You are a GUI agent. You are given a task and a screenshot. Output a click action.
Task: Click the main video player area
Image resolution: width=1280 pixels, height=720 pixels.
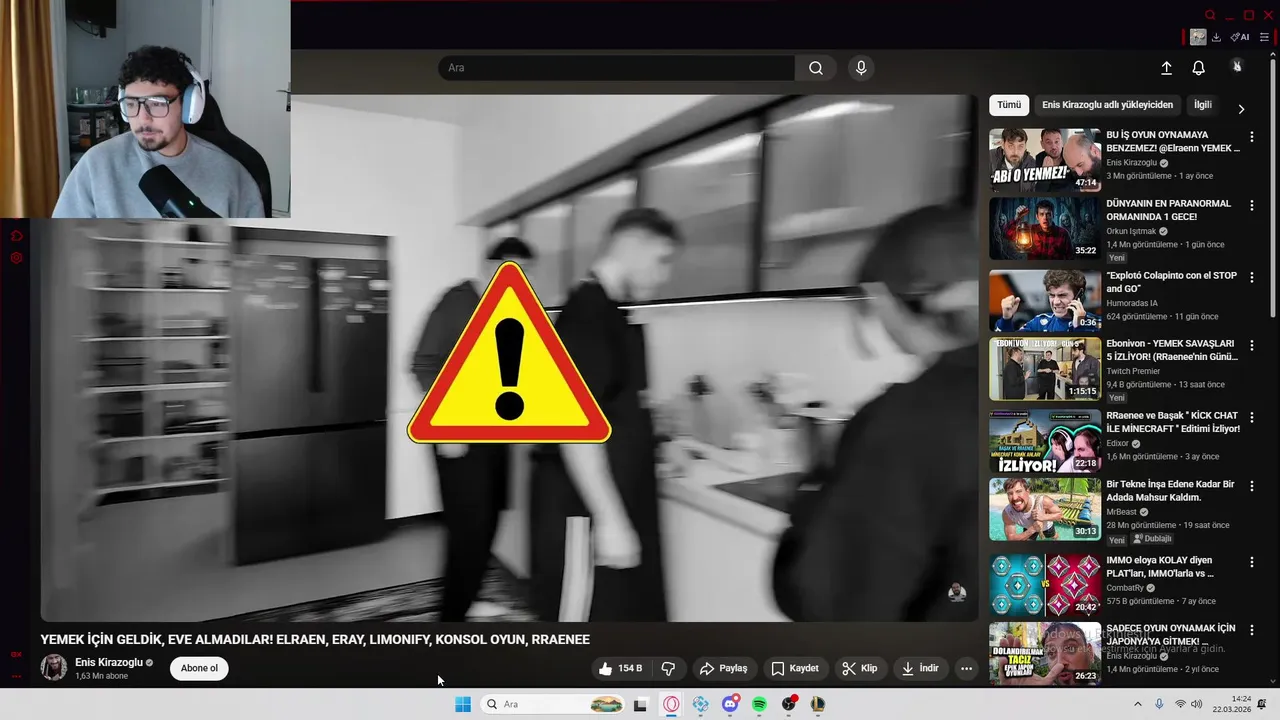coord(509,358)
